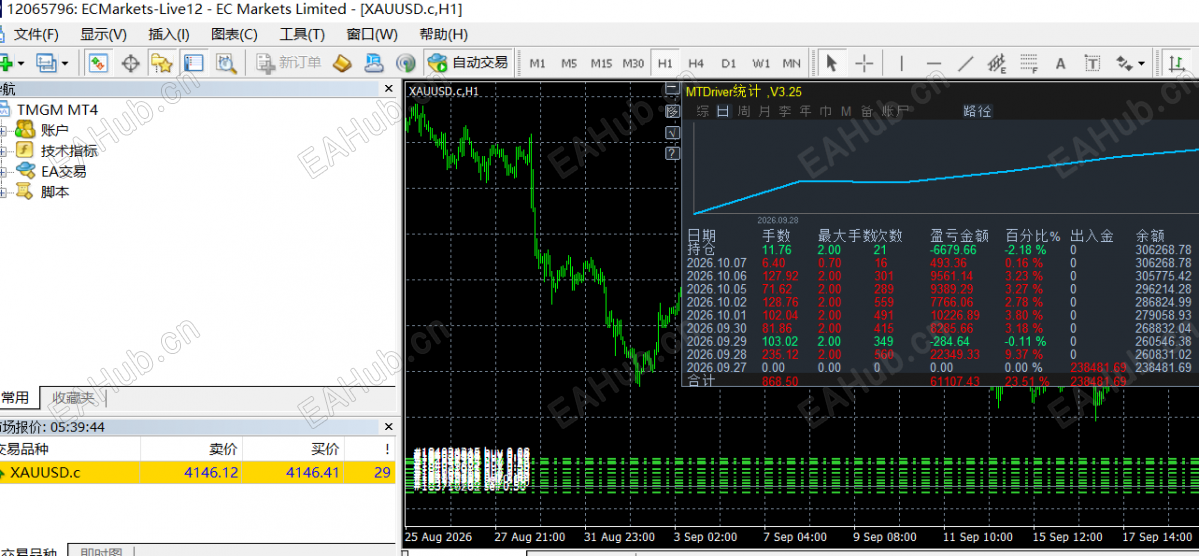This screenshot has width=1199, height=556.
Task: Select the crosshair tool
Action: tap(864, 63)
